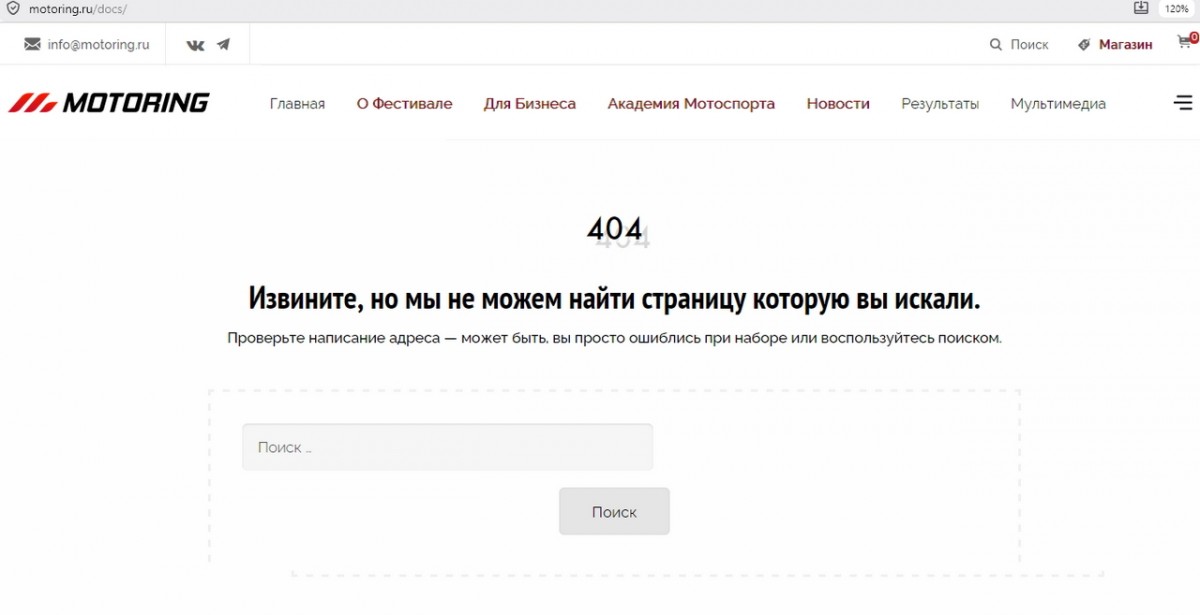Viewport: 1200px width, 615px height.
Task: Open the Для Бизнеса menu item
Action: point(530,103)
